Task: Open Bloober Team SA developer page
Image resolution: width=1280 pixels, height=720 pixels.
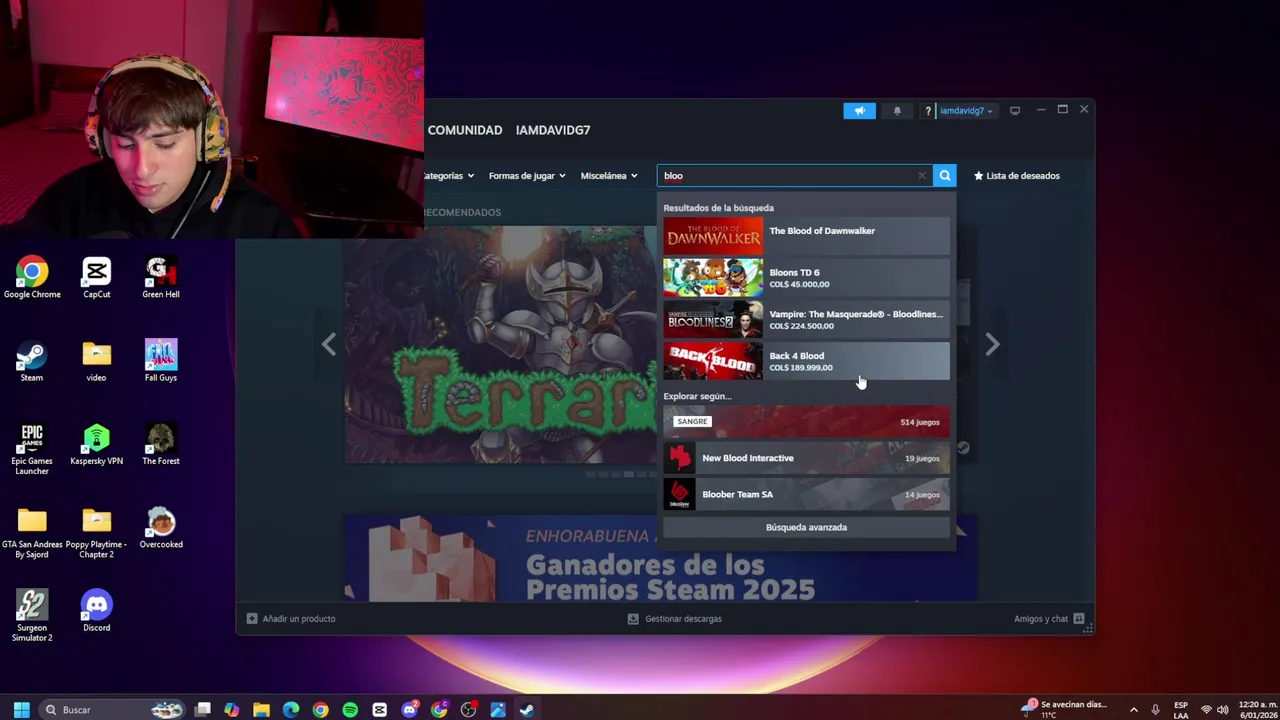Action: 806,494
